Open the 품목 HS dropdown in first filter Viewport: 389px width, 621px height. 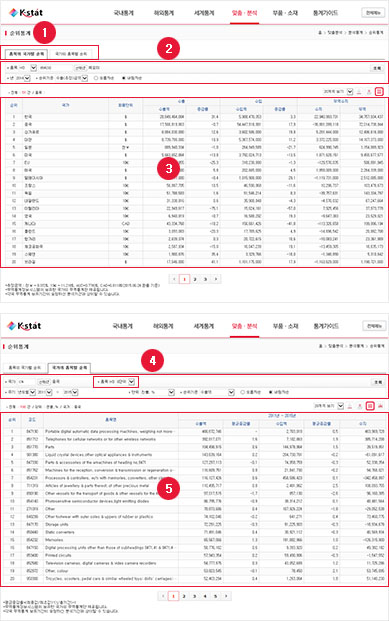[34, 68]
